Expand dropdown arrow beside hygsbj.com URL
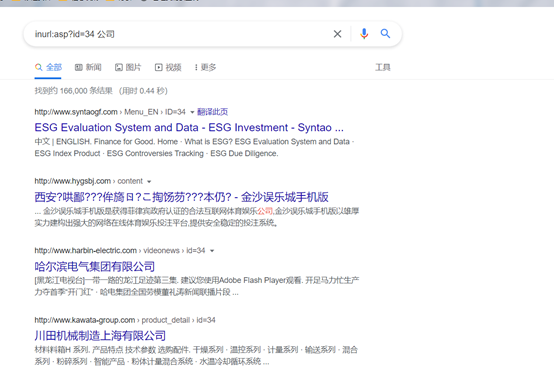 coord(149,182)
